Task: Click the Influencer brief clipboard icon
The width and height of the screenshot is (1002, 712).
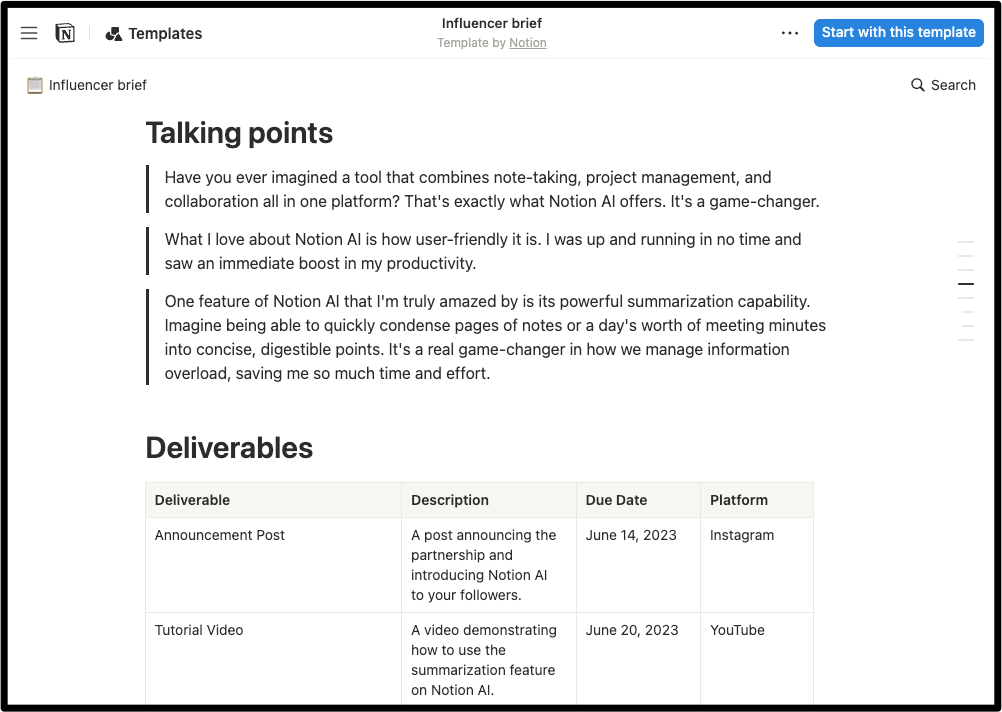Action: [35, 85]
